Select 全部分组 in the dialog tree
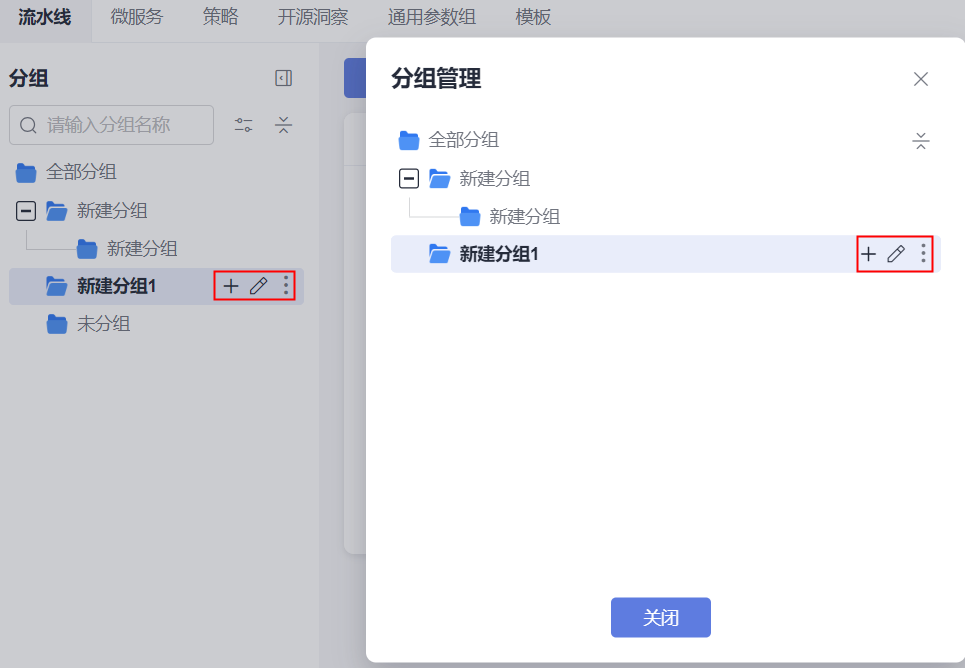Viewport: 965px width, 668px height. (463, 140)
